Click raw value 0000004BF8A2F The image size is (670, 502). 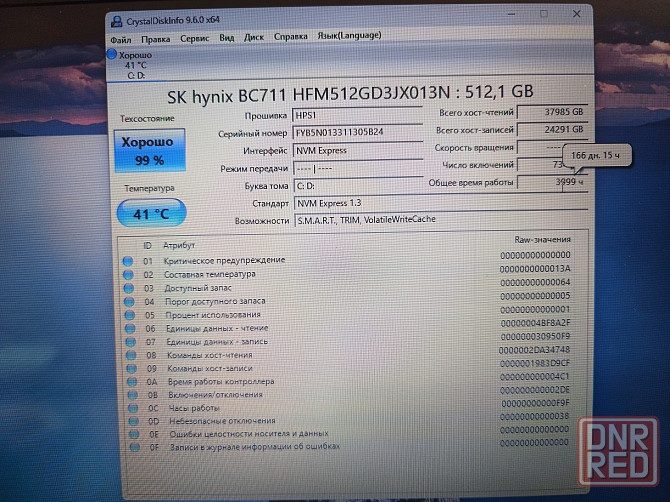535,323
